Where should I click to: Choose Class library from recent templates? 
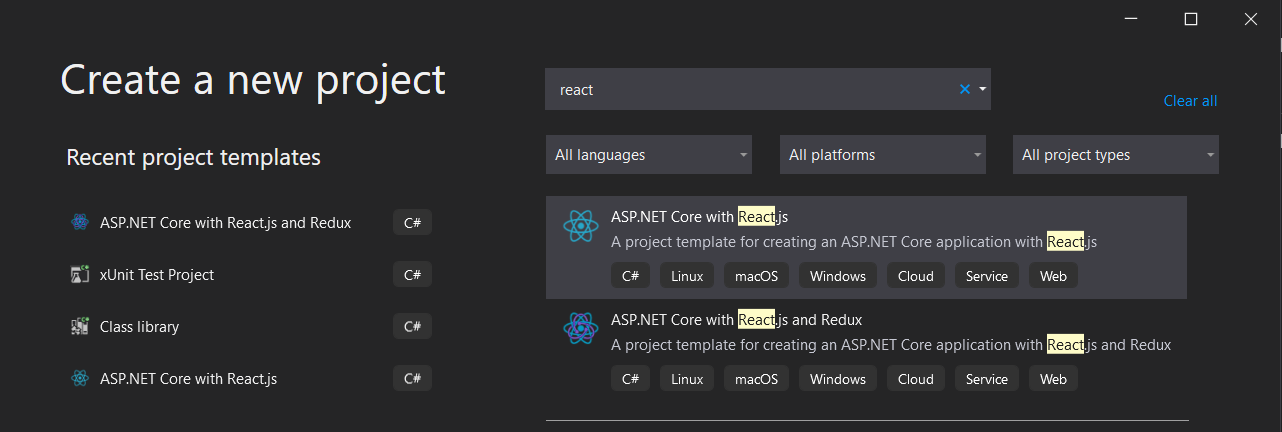click(x=140, y=326)
